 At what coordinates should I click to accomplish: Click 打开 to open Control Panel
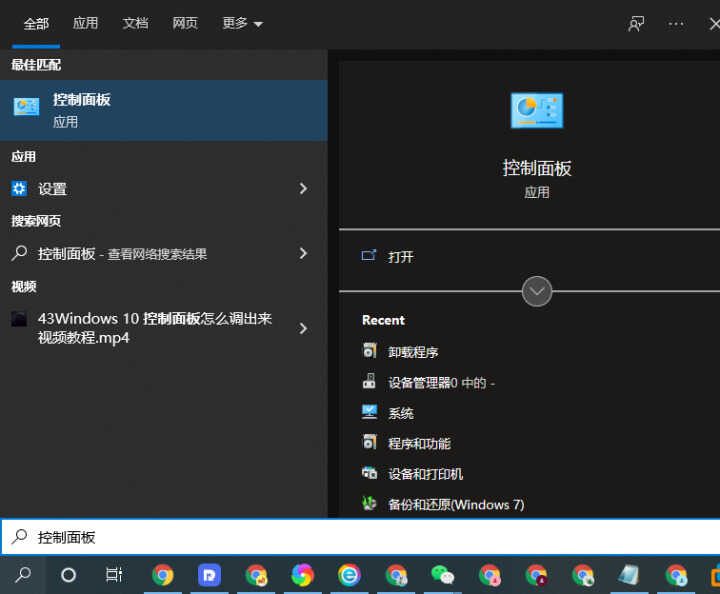[400, 257]
